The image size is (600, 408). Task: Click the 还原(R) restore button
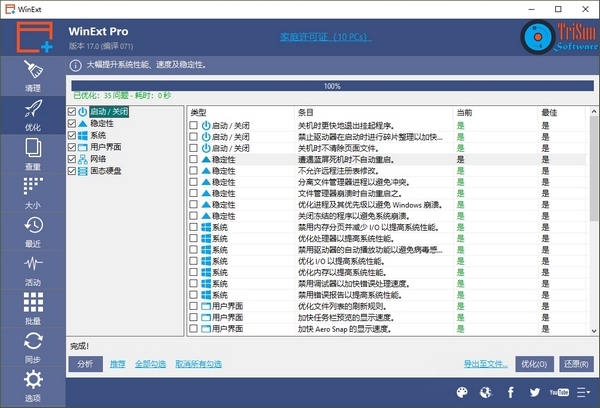(x=576, y=364)
